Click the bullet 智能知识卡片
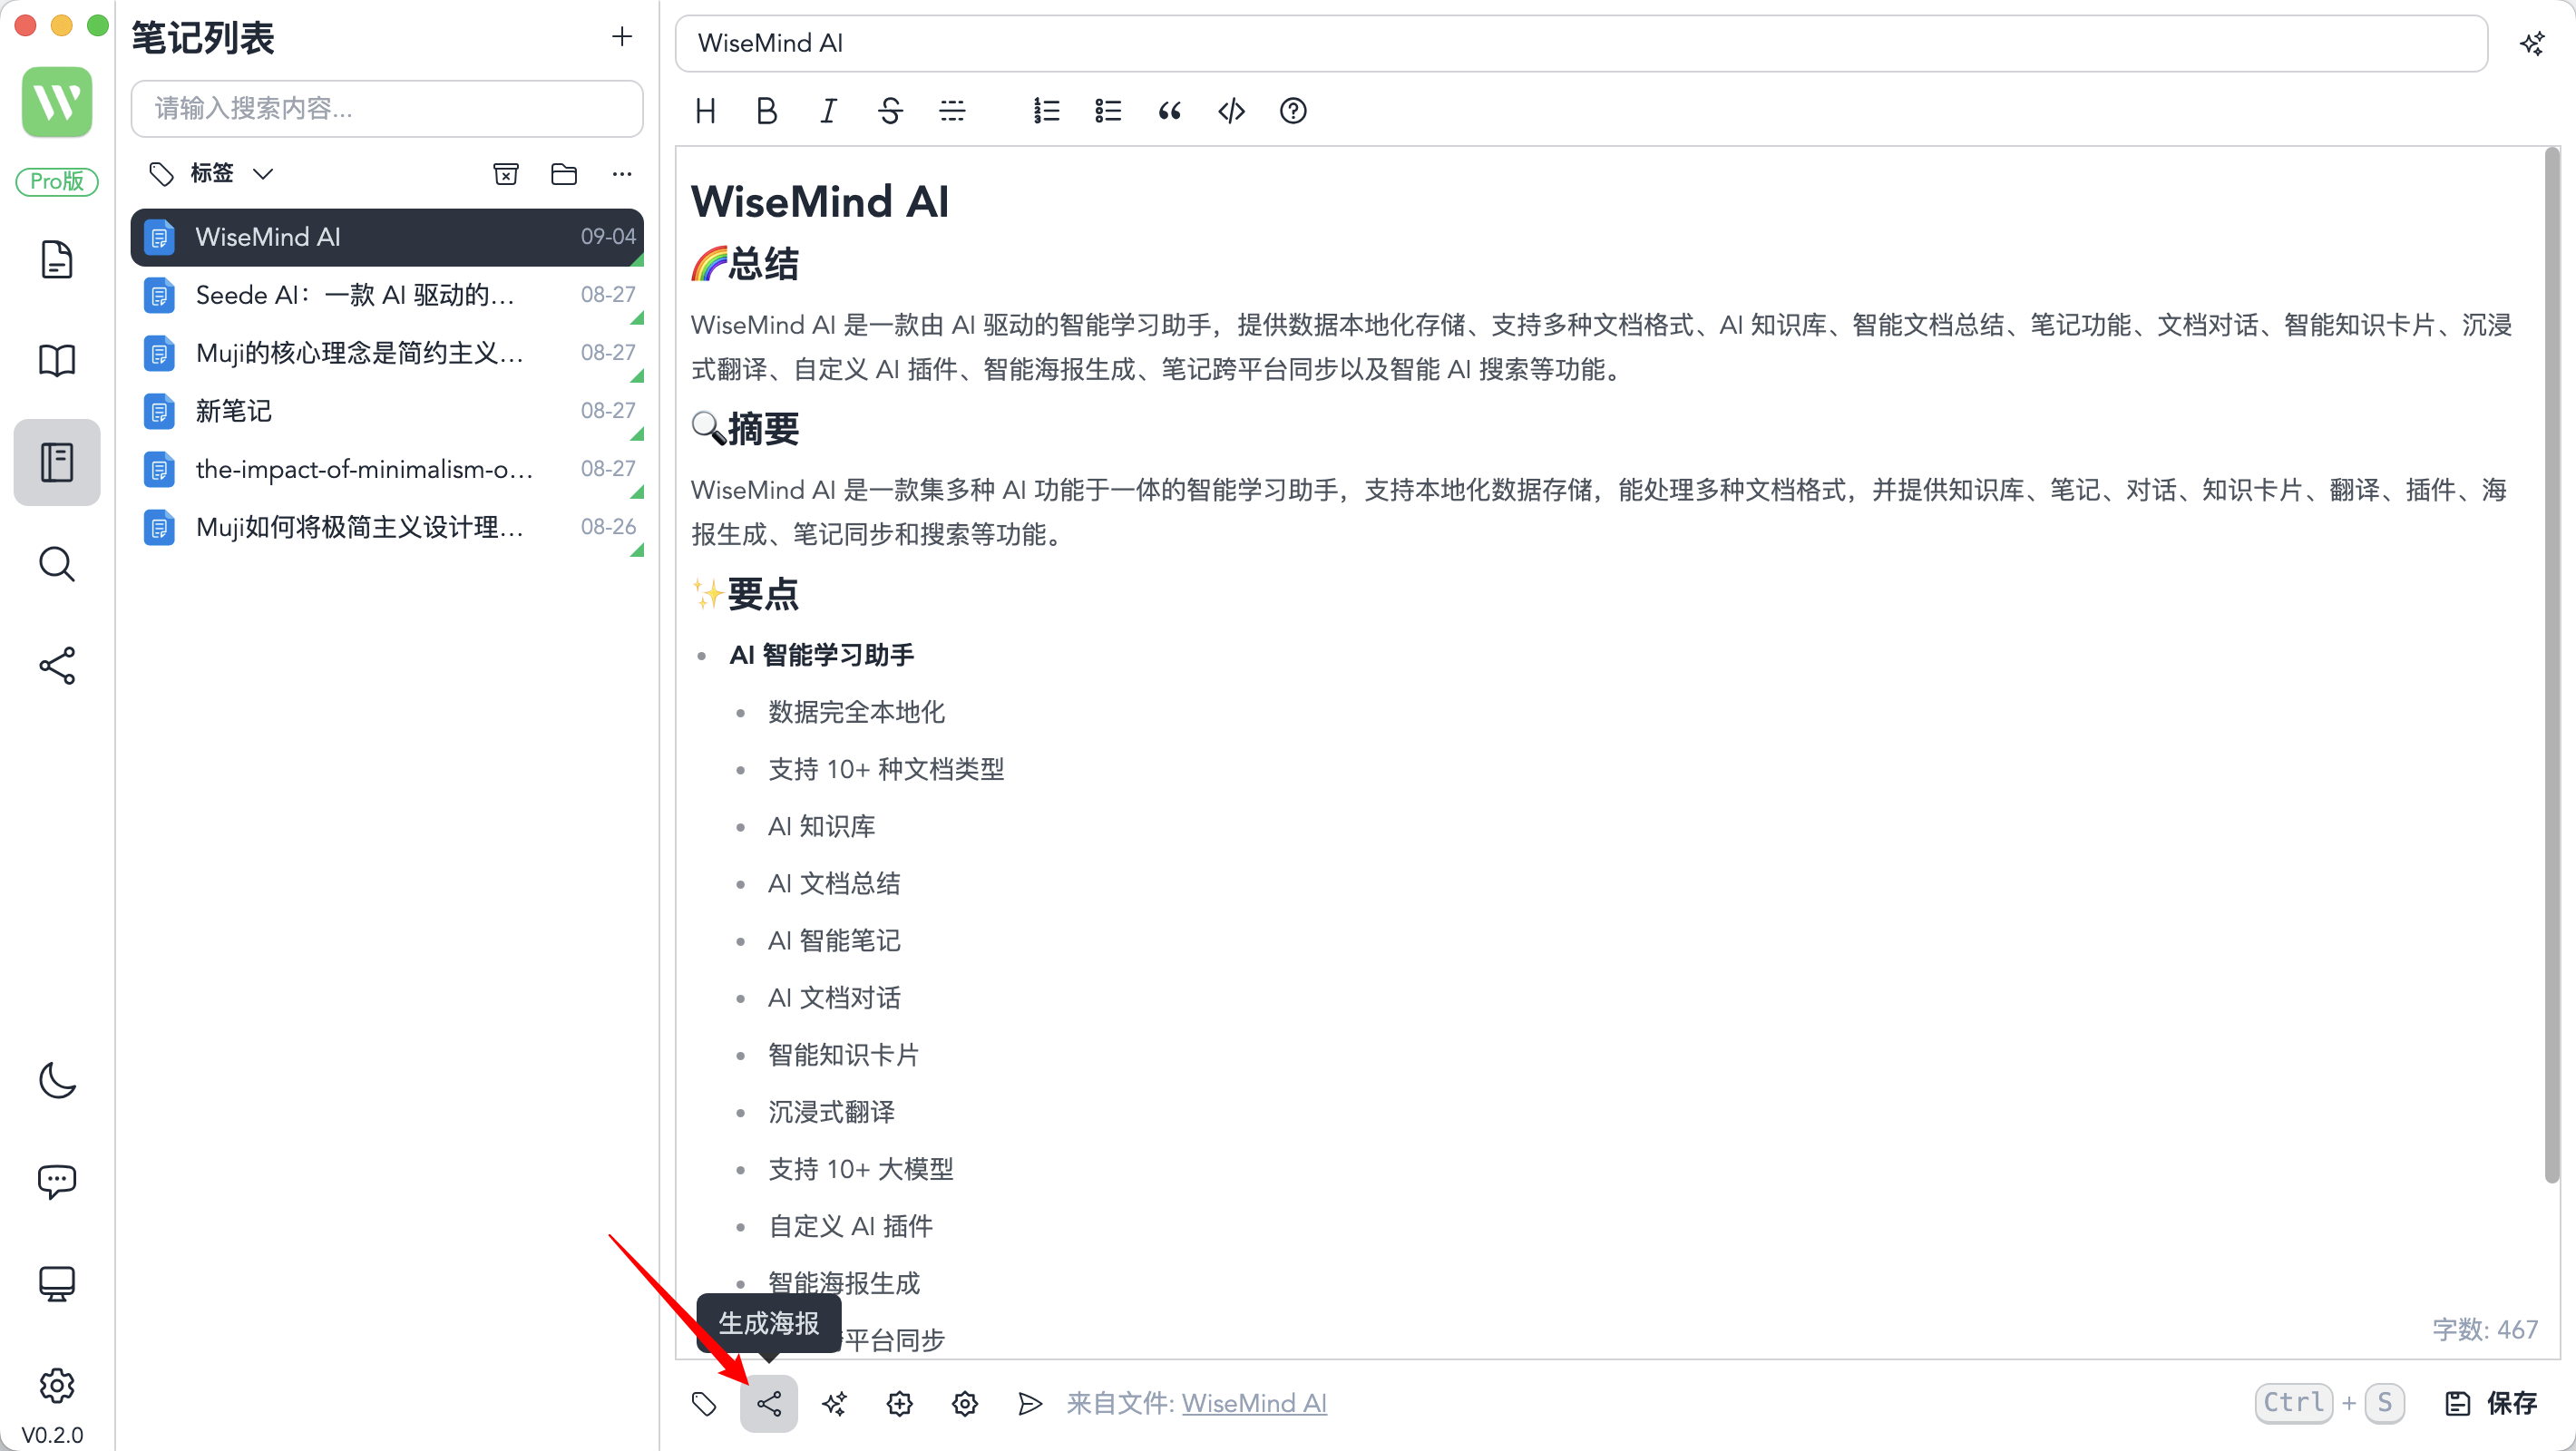The height and width of the screenshot is (1451, 2576). click(x=843, y=1055)
